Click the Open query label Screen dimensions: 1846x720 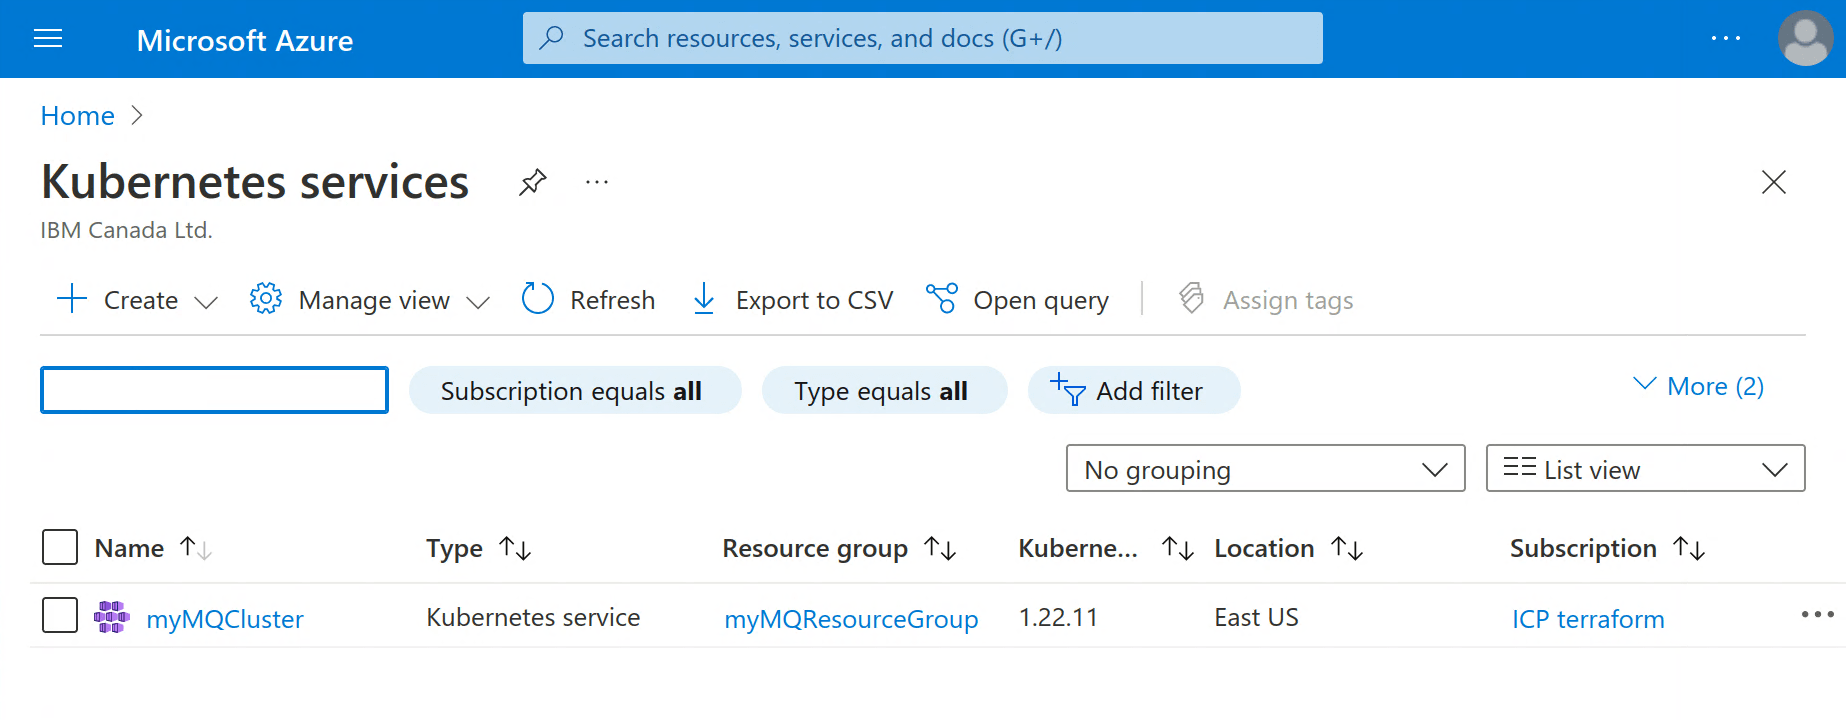coord(1041,300)
